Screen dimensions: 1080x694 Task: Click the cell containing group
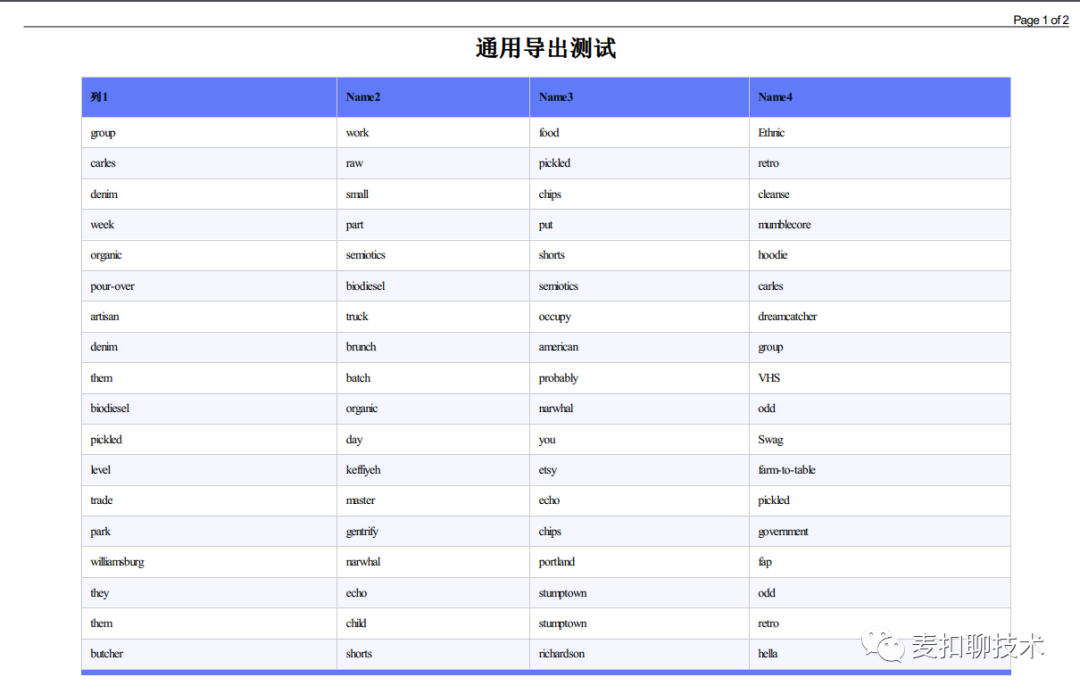click(102, 132)
